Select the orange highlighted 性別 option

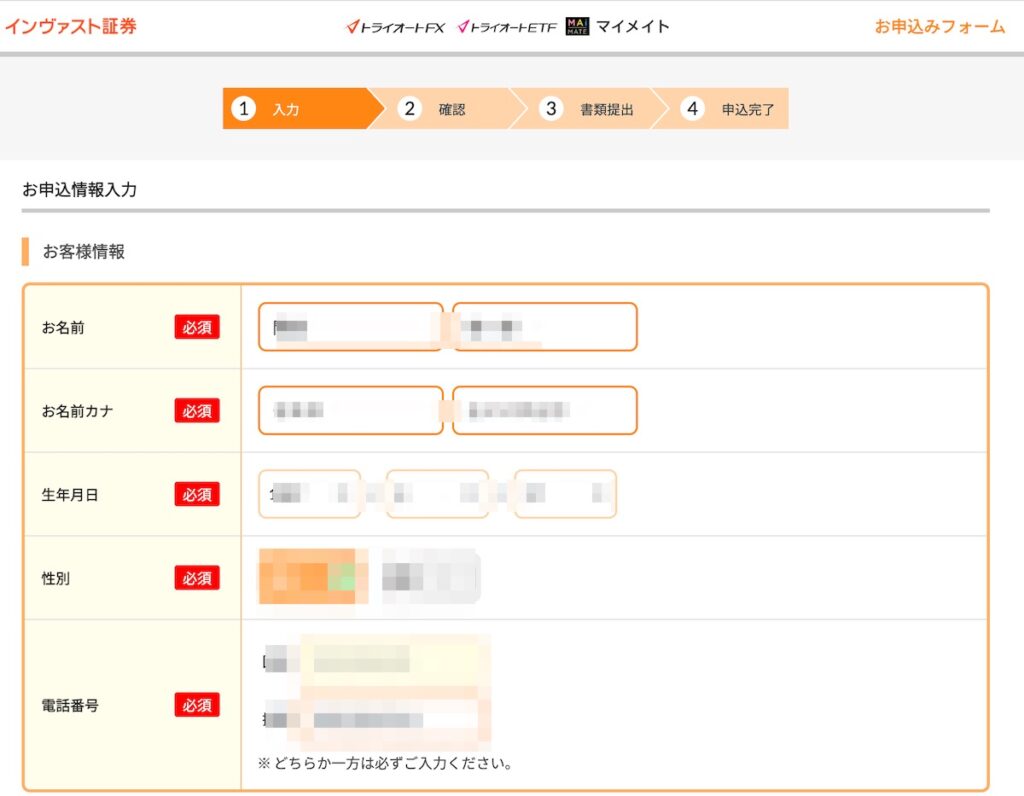pyautogui.click(x=308, y=577)
